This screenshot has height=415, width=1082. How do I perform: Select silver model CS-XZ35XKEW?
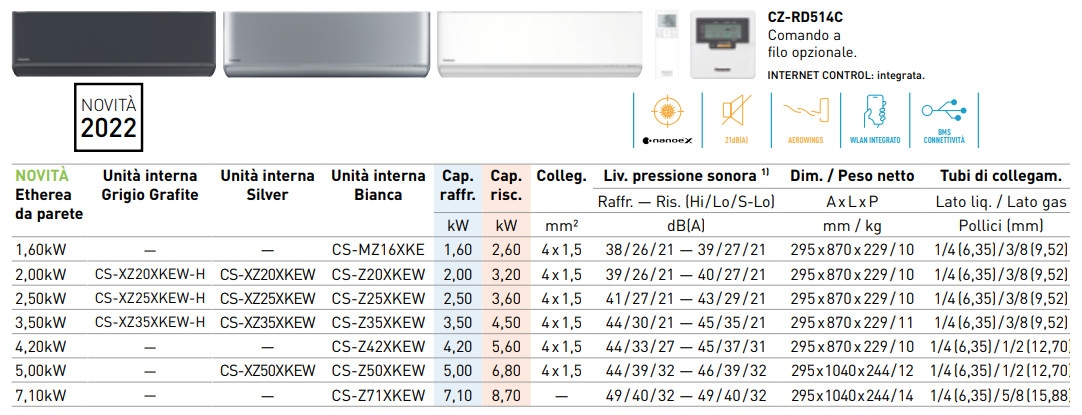click(x=268, y=322)
